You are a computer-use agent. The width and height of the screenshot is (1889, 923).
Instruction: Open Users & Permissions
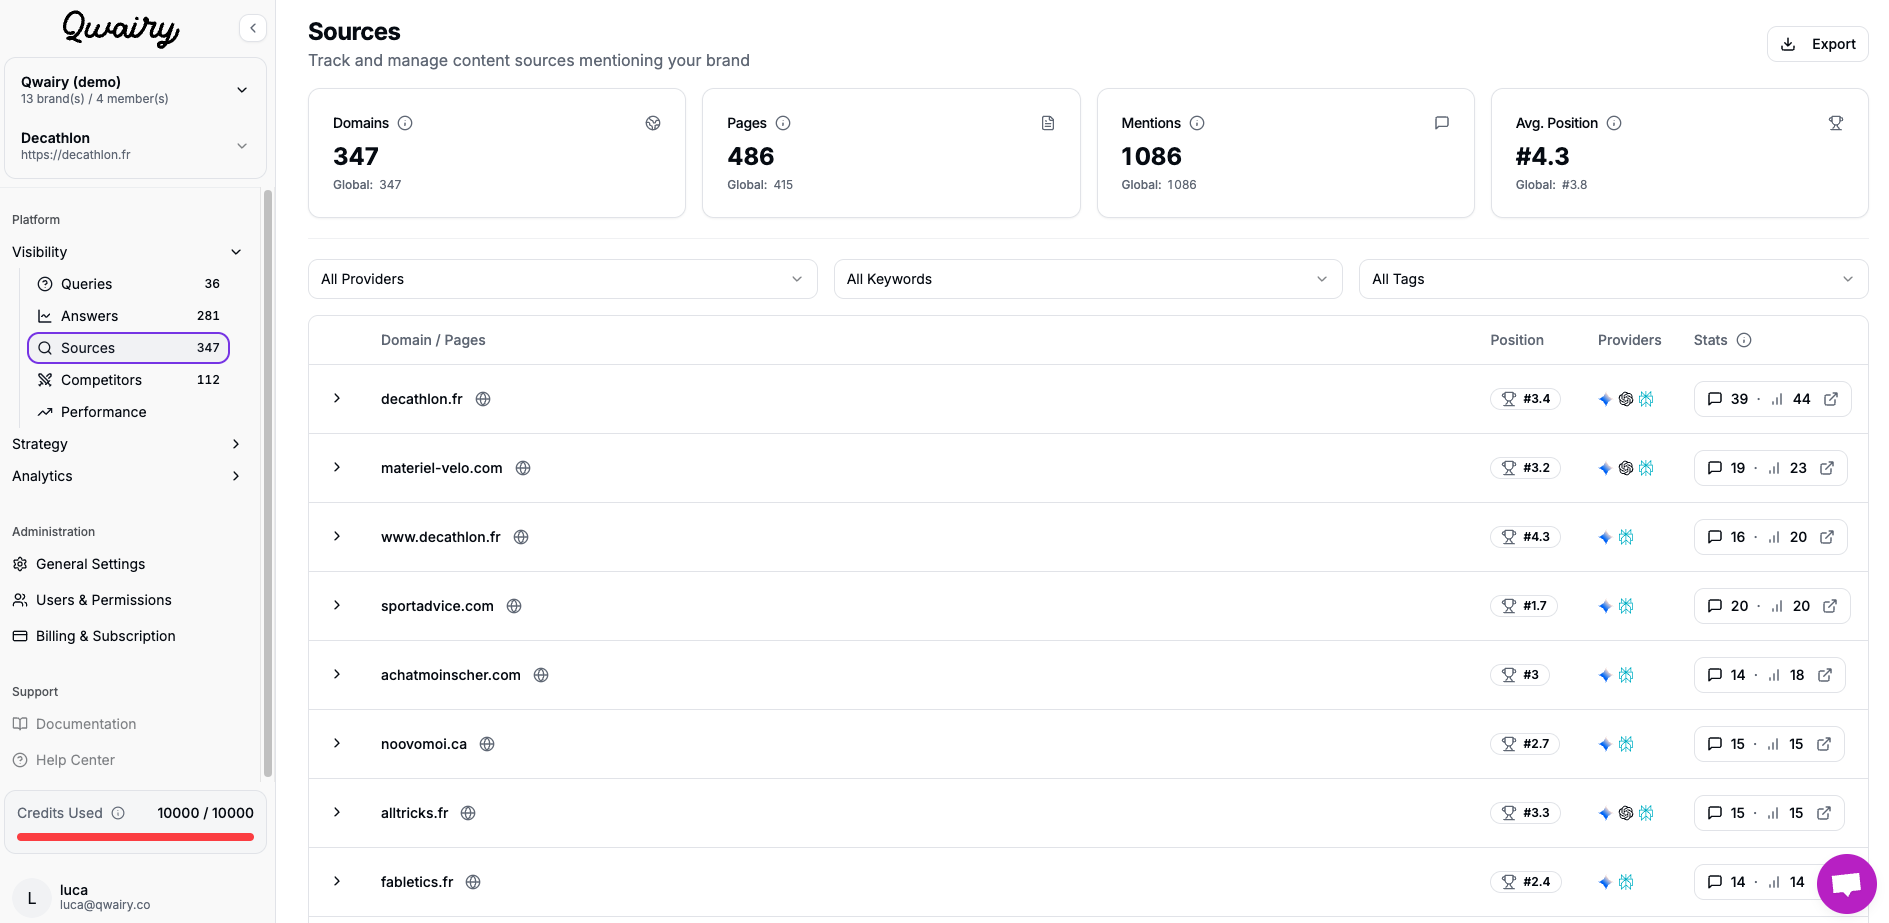(x=92, y=600)
